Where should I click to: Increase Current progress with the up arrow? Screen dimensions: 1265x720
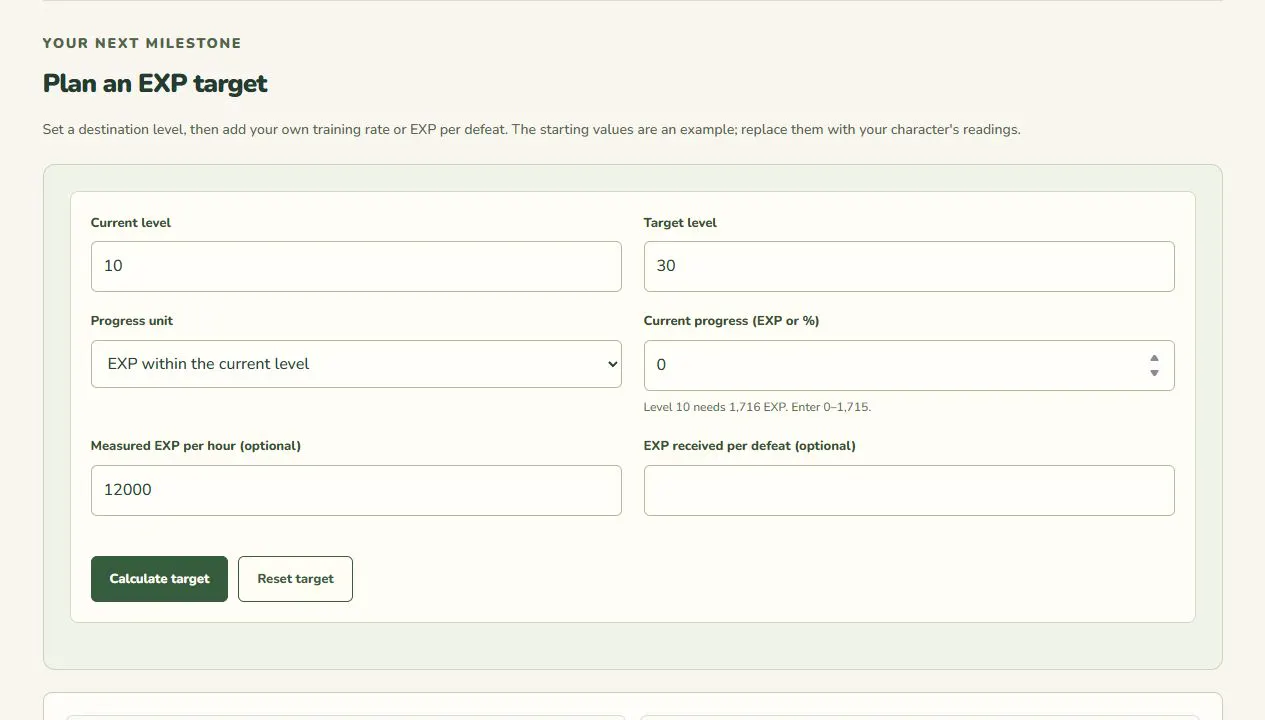[x=1154, y=357]
